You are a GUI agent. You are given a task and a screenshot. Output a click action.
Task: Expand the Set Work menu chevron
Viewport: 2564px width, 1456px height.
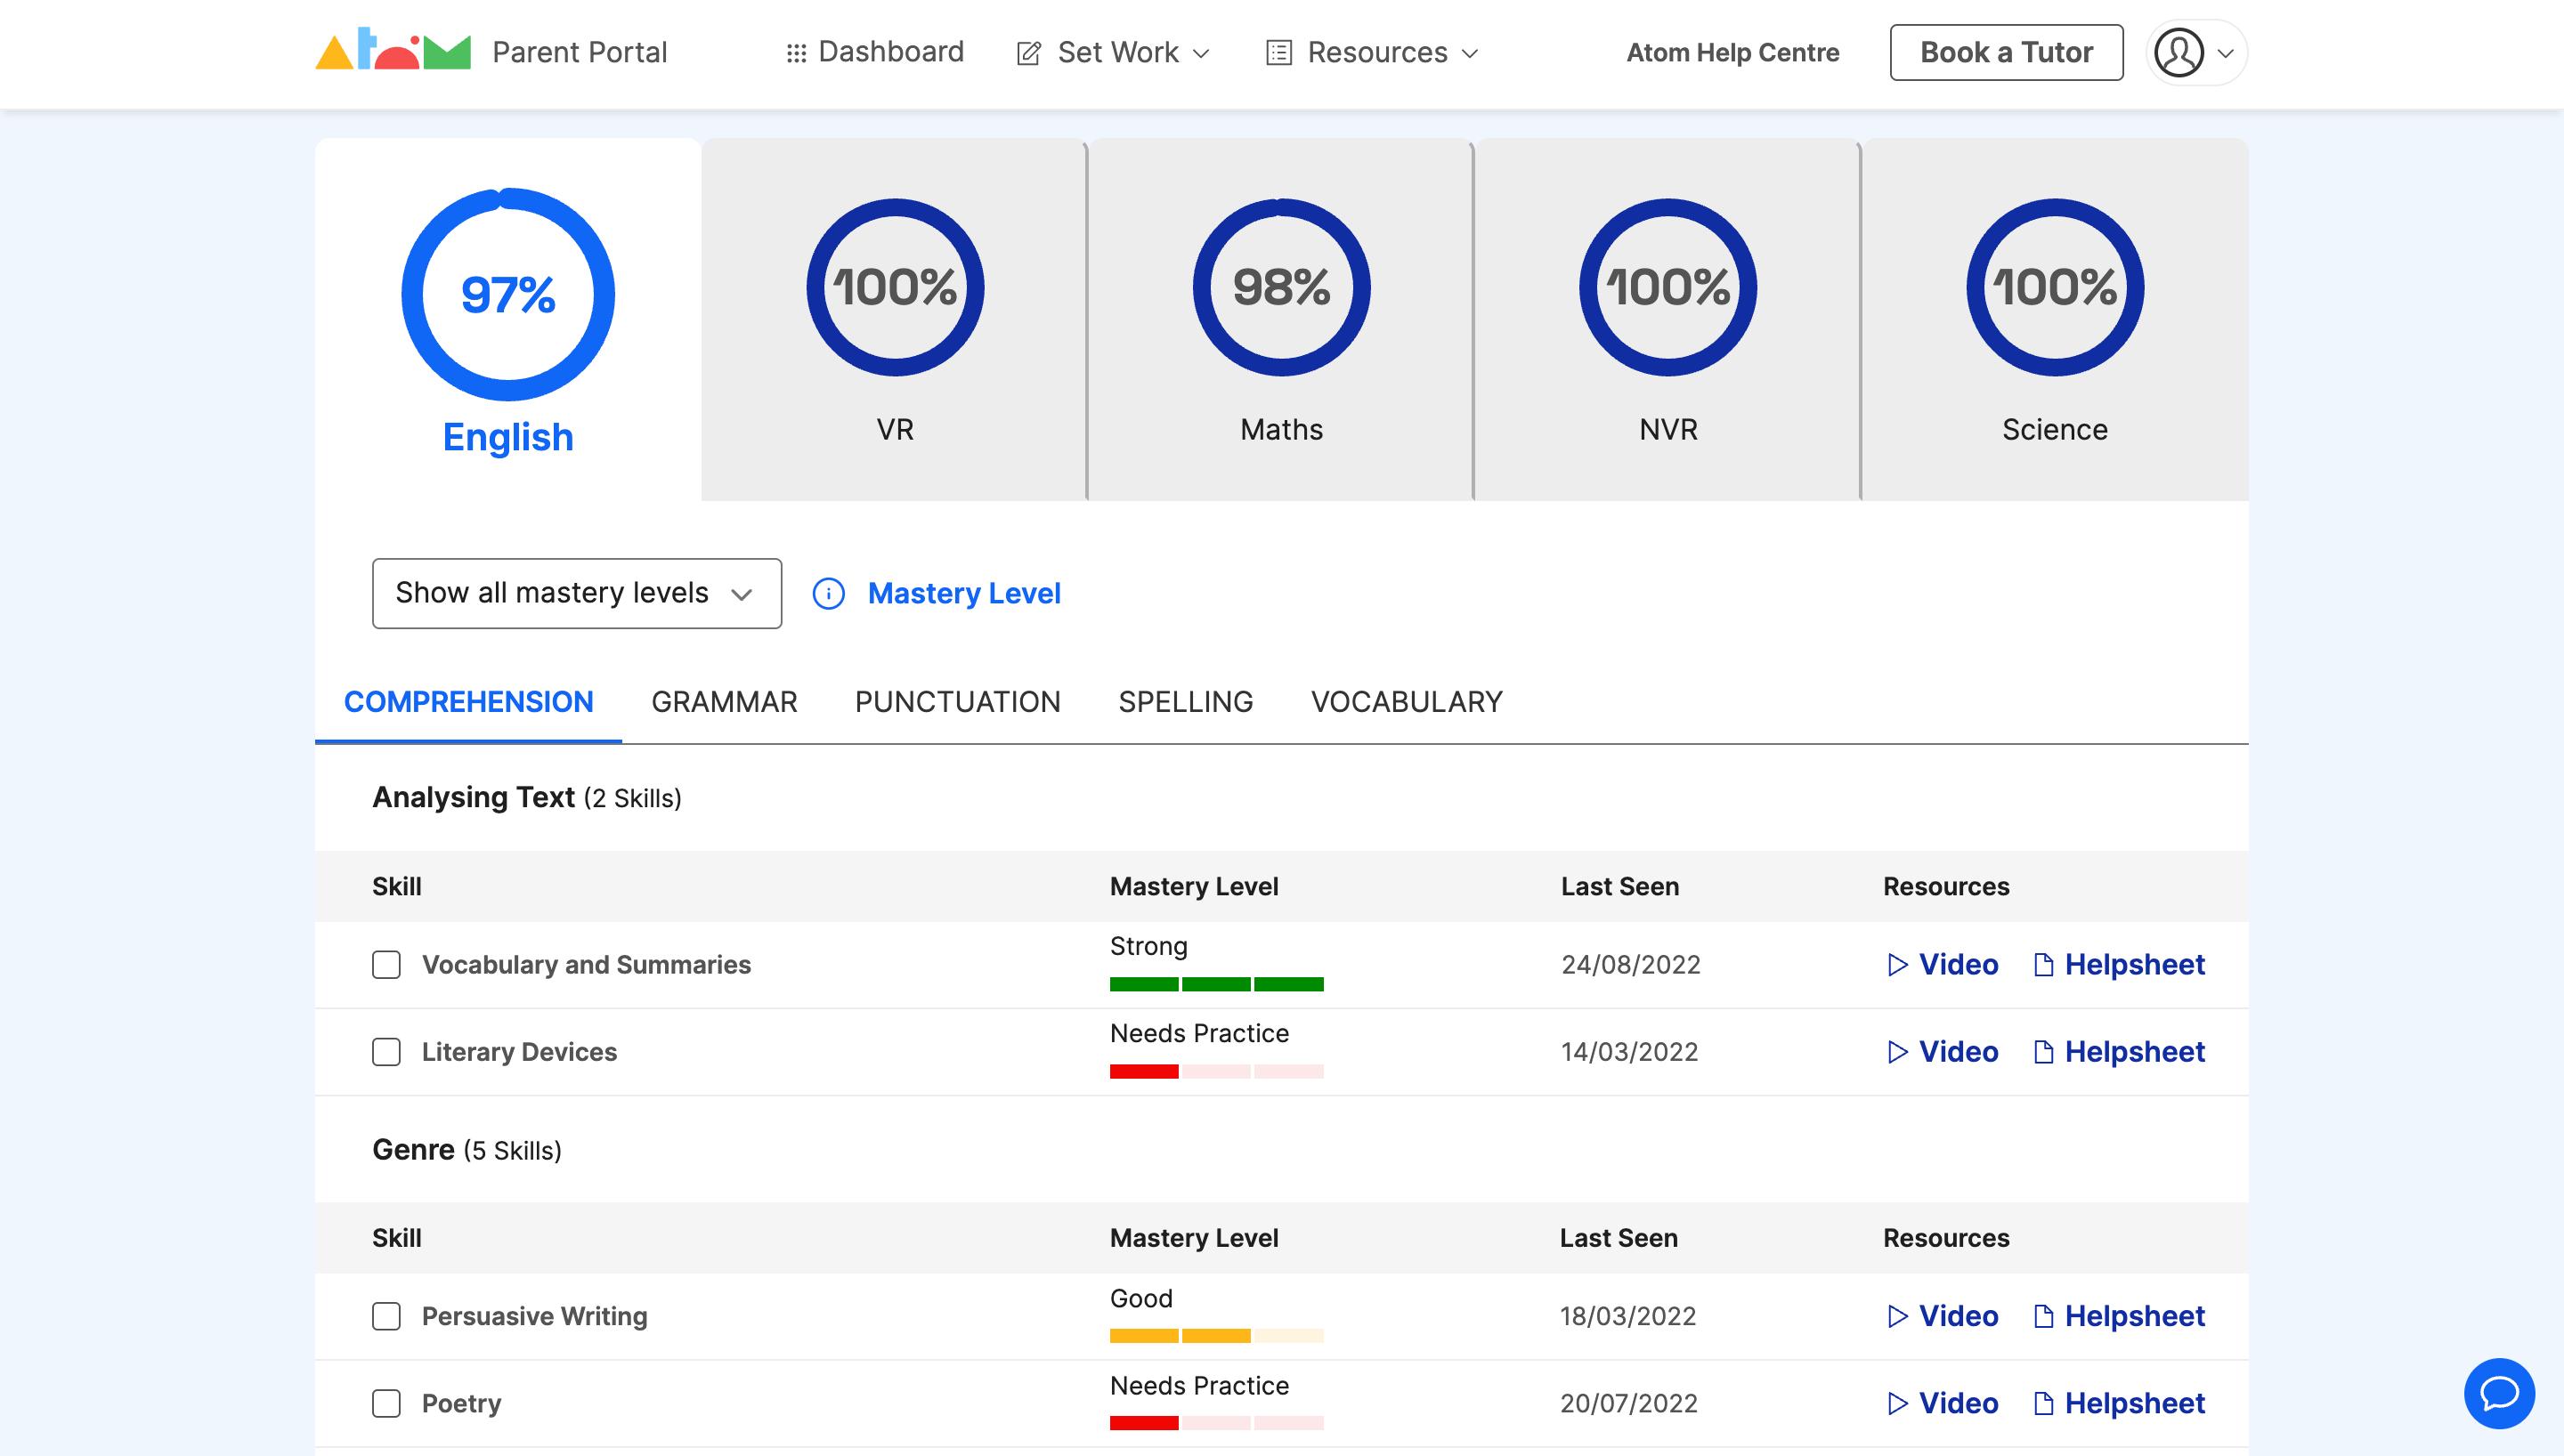point(1203,54)
